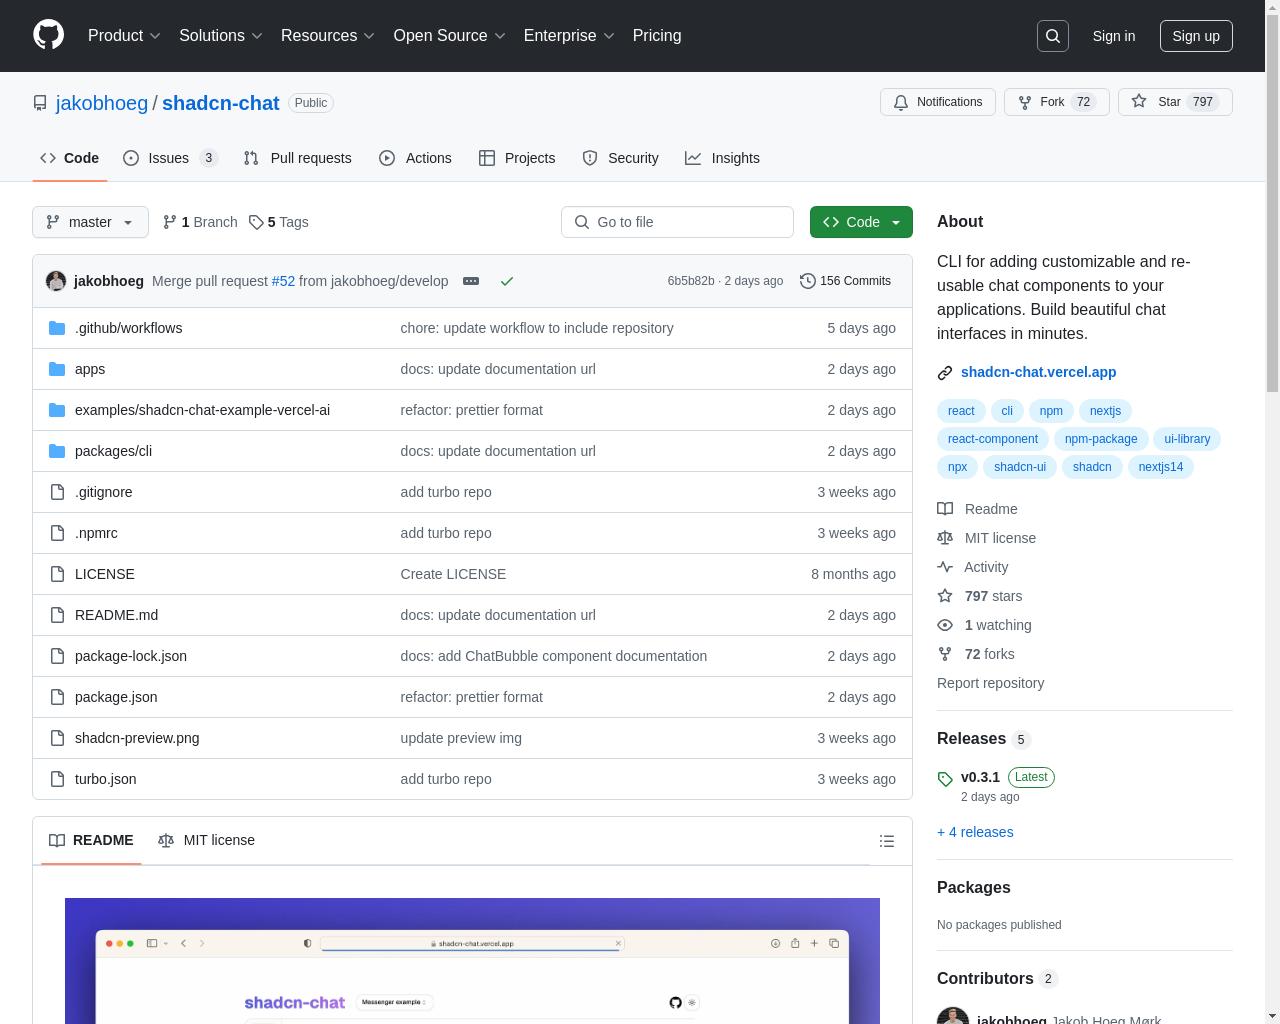Image resolution: width=1280 pixels, height=1024 pixels.
Task: Click the .github/workflows folder icon
Action: [57, 328]
